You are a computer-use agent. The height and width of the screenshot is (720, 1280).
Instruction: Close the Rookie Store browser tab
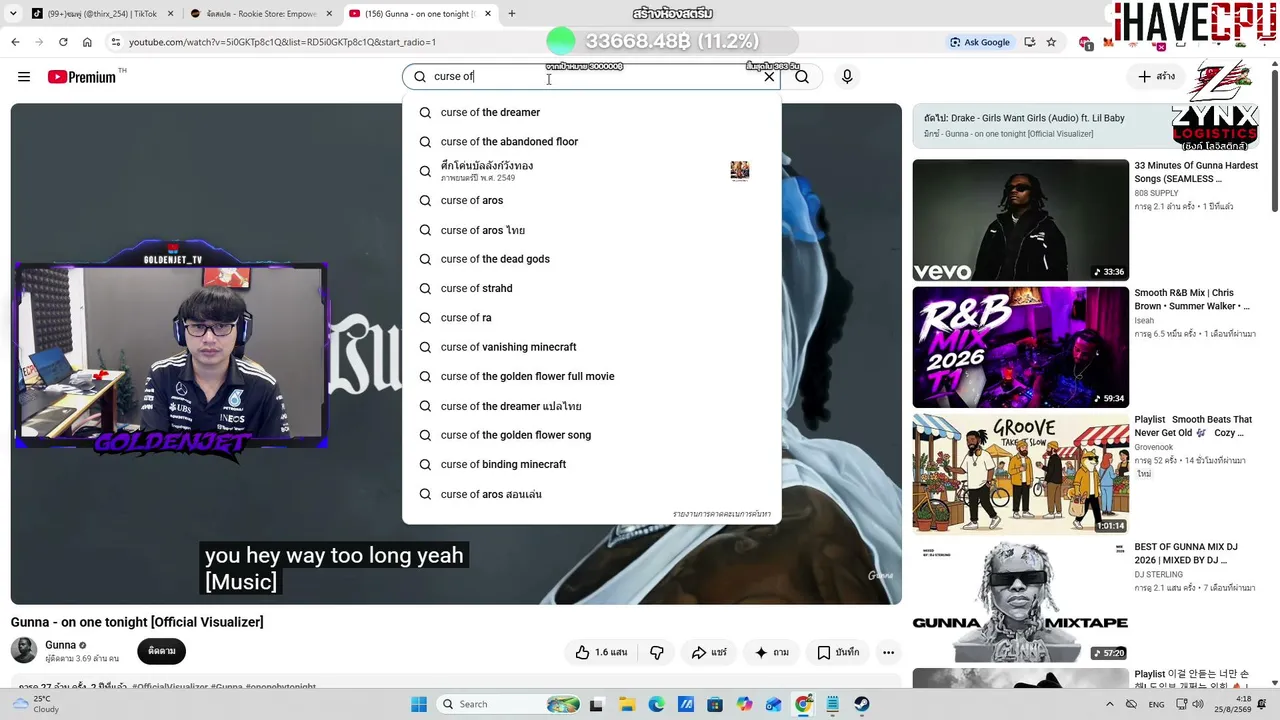328,14
